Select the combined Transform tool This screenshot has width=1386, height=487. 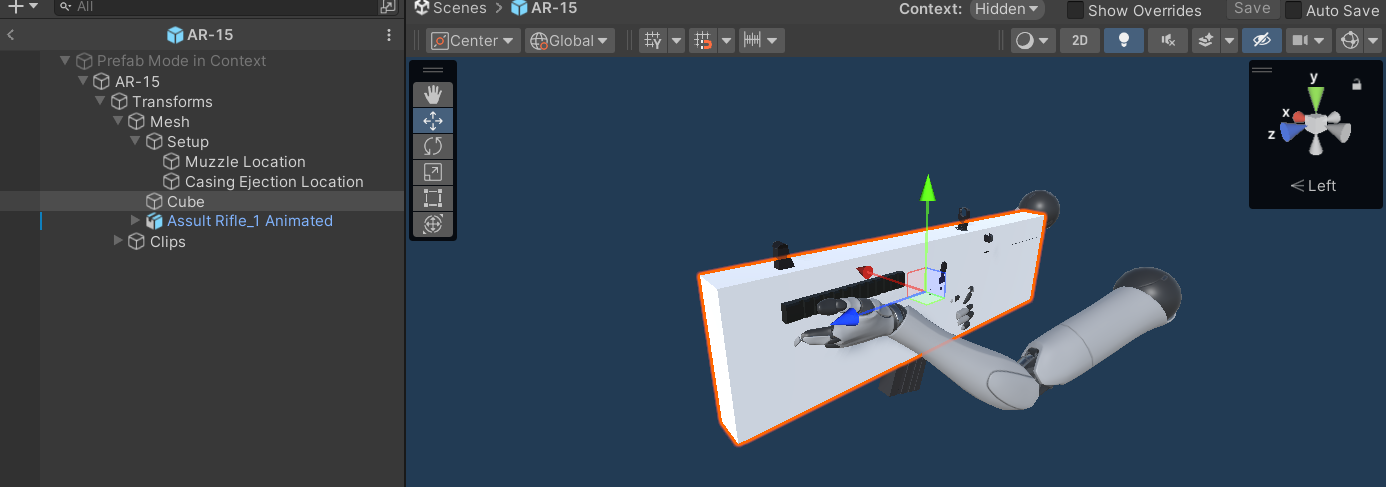click(x=433, y=225)
